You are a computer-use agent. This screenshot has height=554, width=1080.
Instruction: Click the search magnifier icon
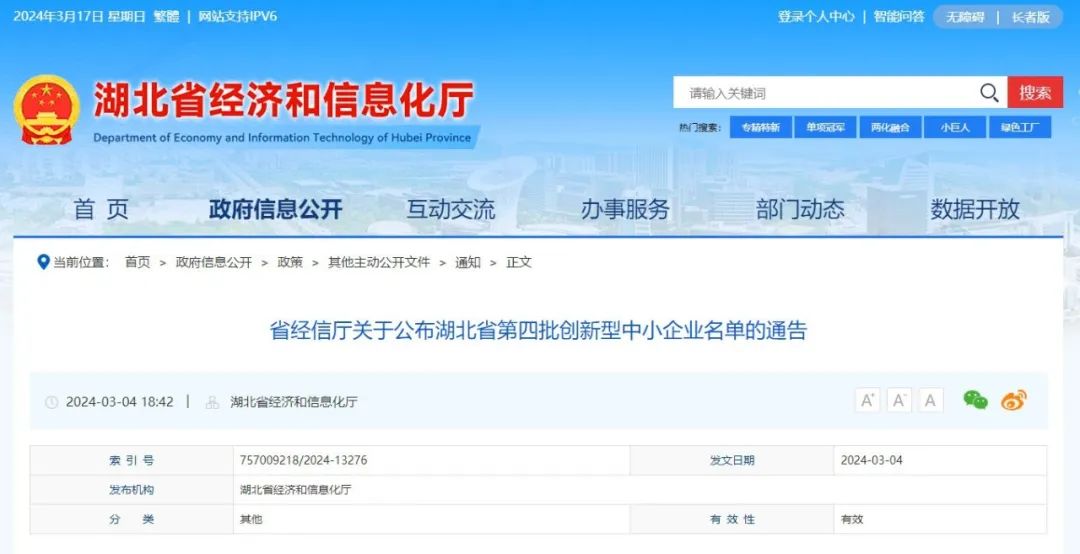[x=989, y=92]
